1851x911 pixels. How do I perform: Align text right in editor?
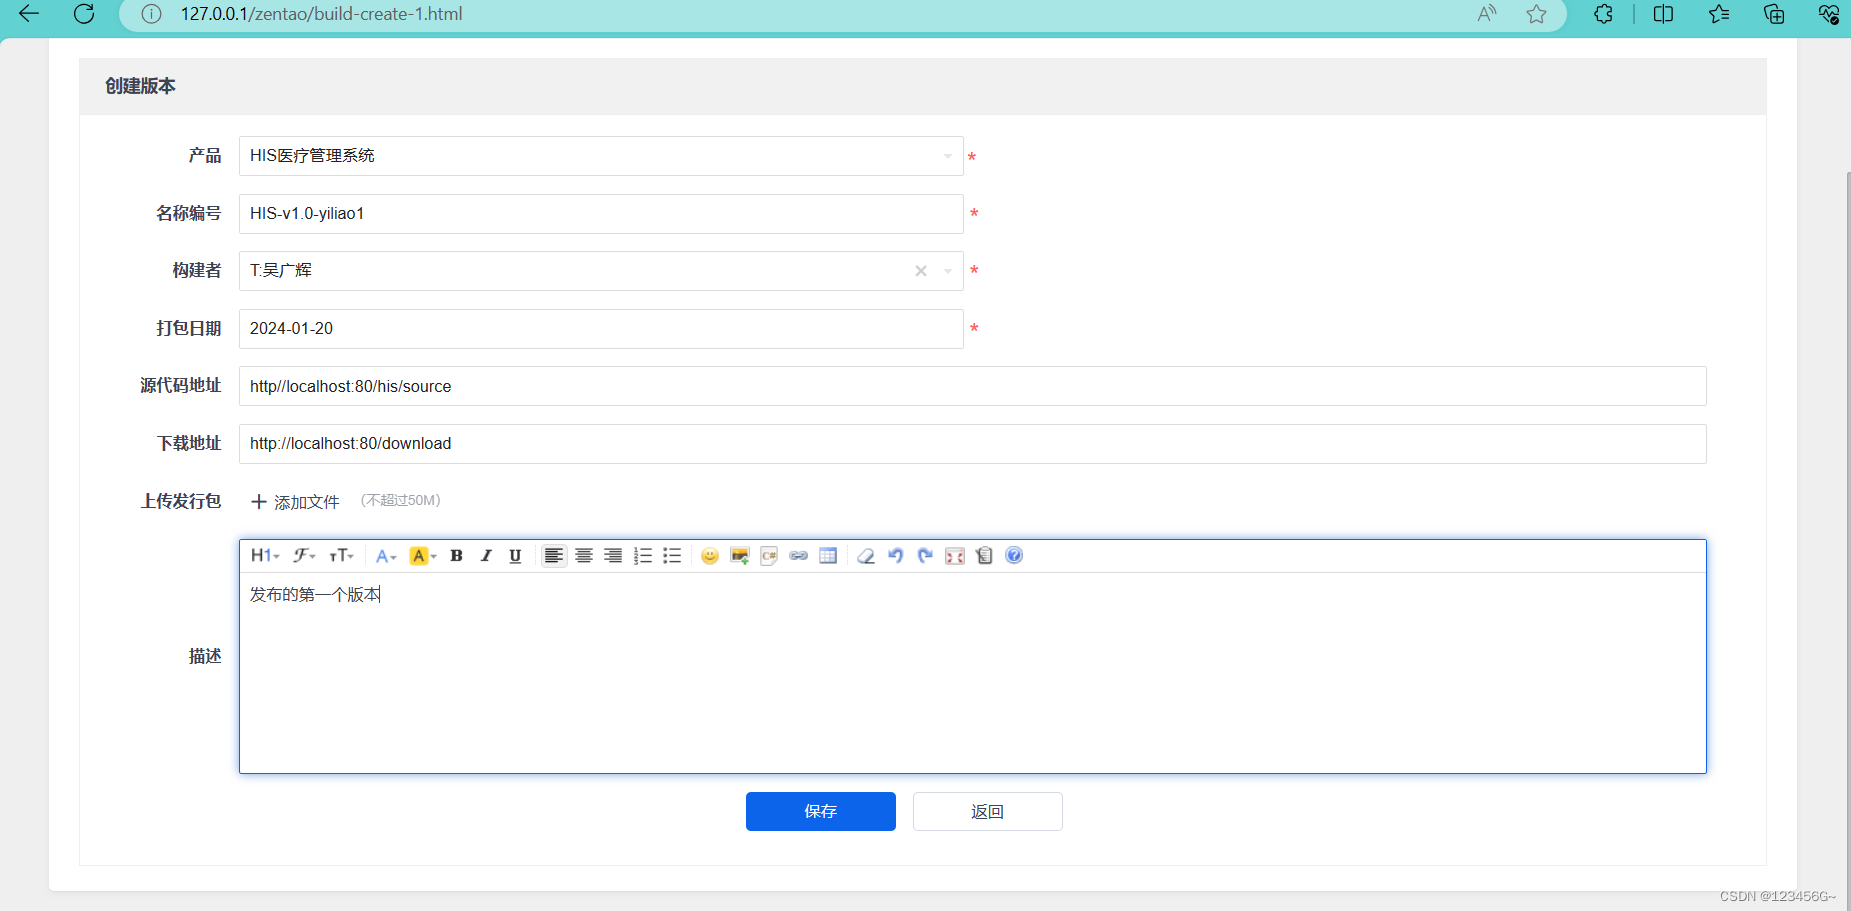coord(613,556)
